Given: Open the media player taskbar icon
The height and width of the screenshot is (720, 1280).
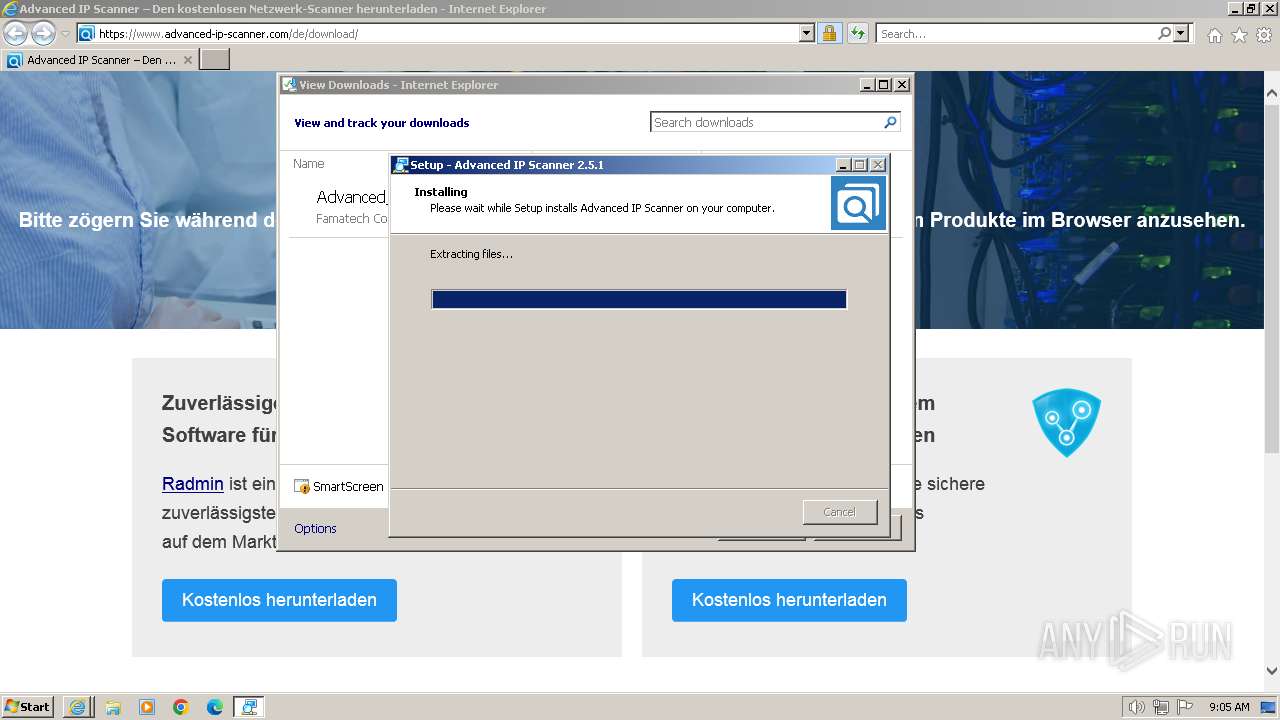Looking at the screenshot, I should tap(147, 707).
